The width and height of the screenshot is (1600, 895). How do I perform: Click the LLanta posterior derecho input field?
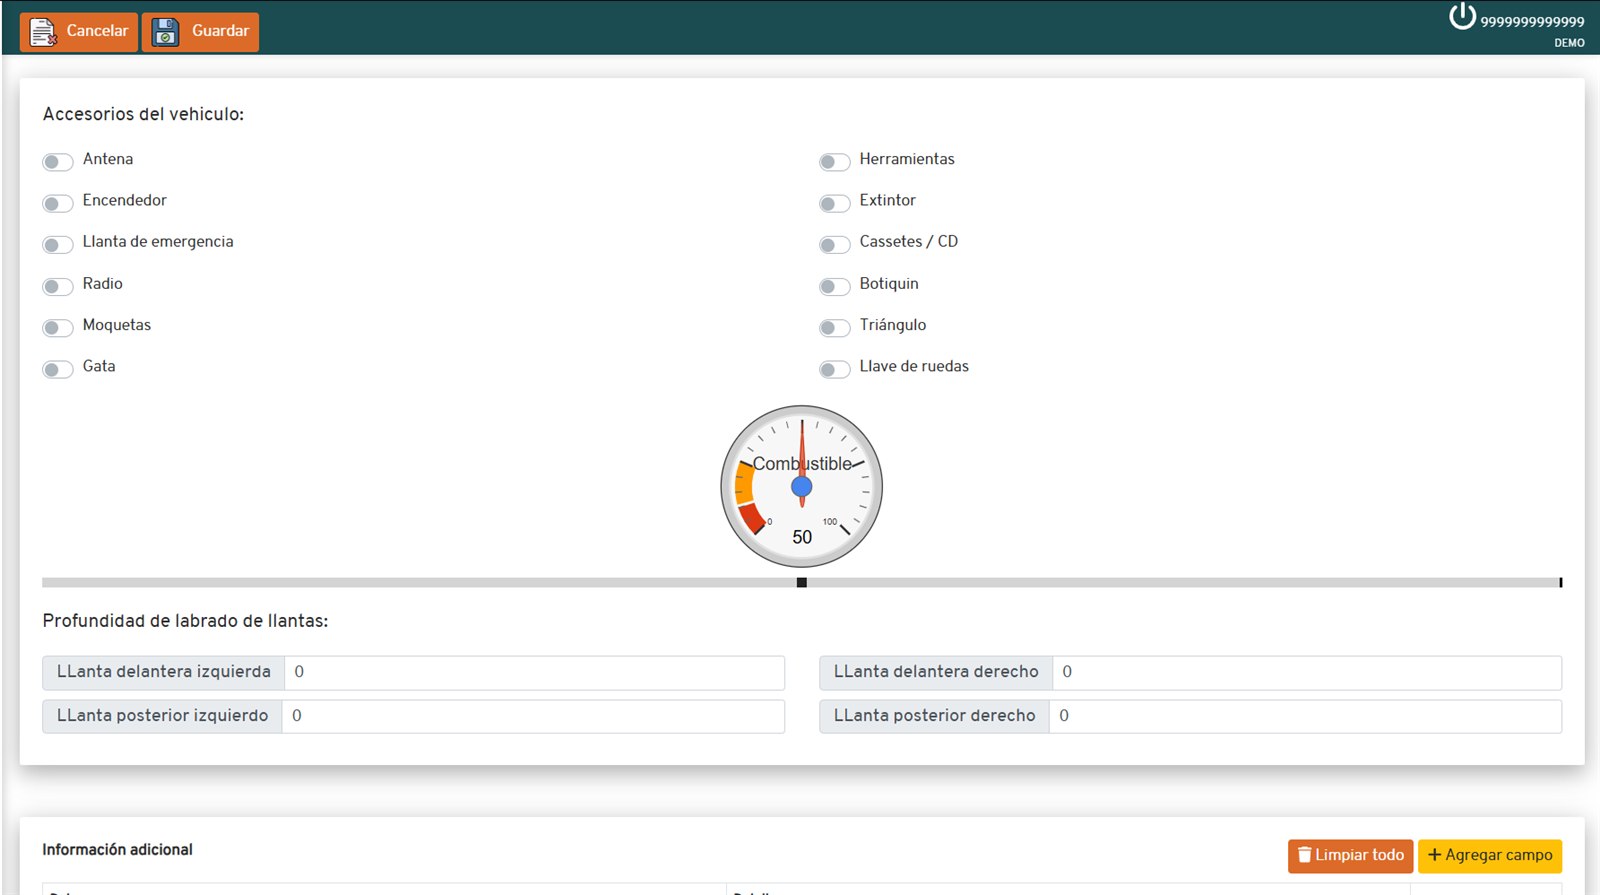(1305, 717)
